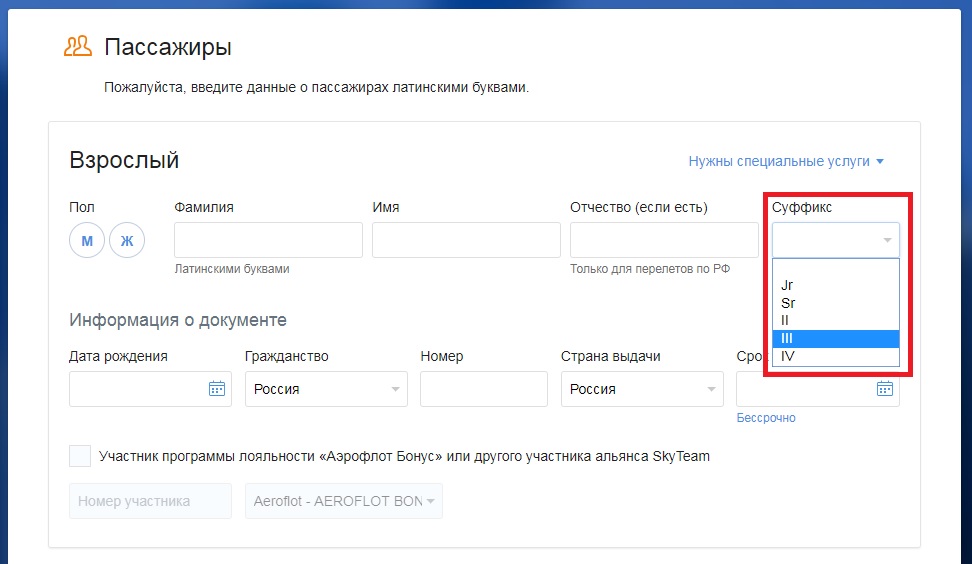972x564 pixels.
Task: Pick suffix II from the list
Action: tap(786, 320)
